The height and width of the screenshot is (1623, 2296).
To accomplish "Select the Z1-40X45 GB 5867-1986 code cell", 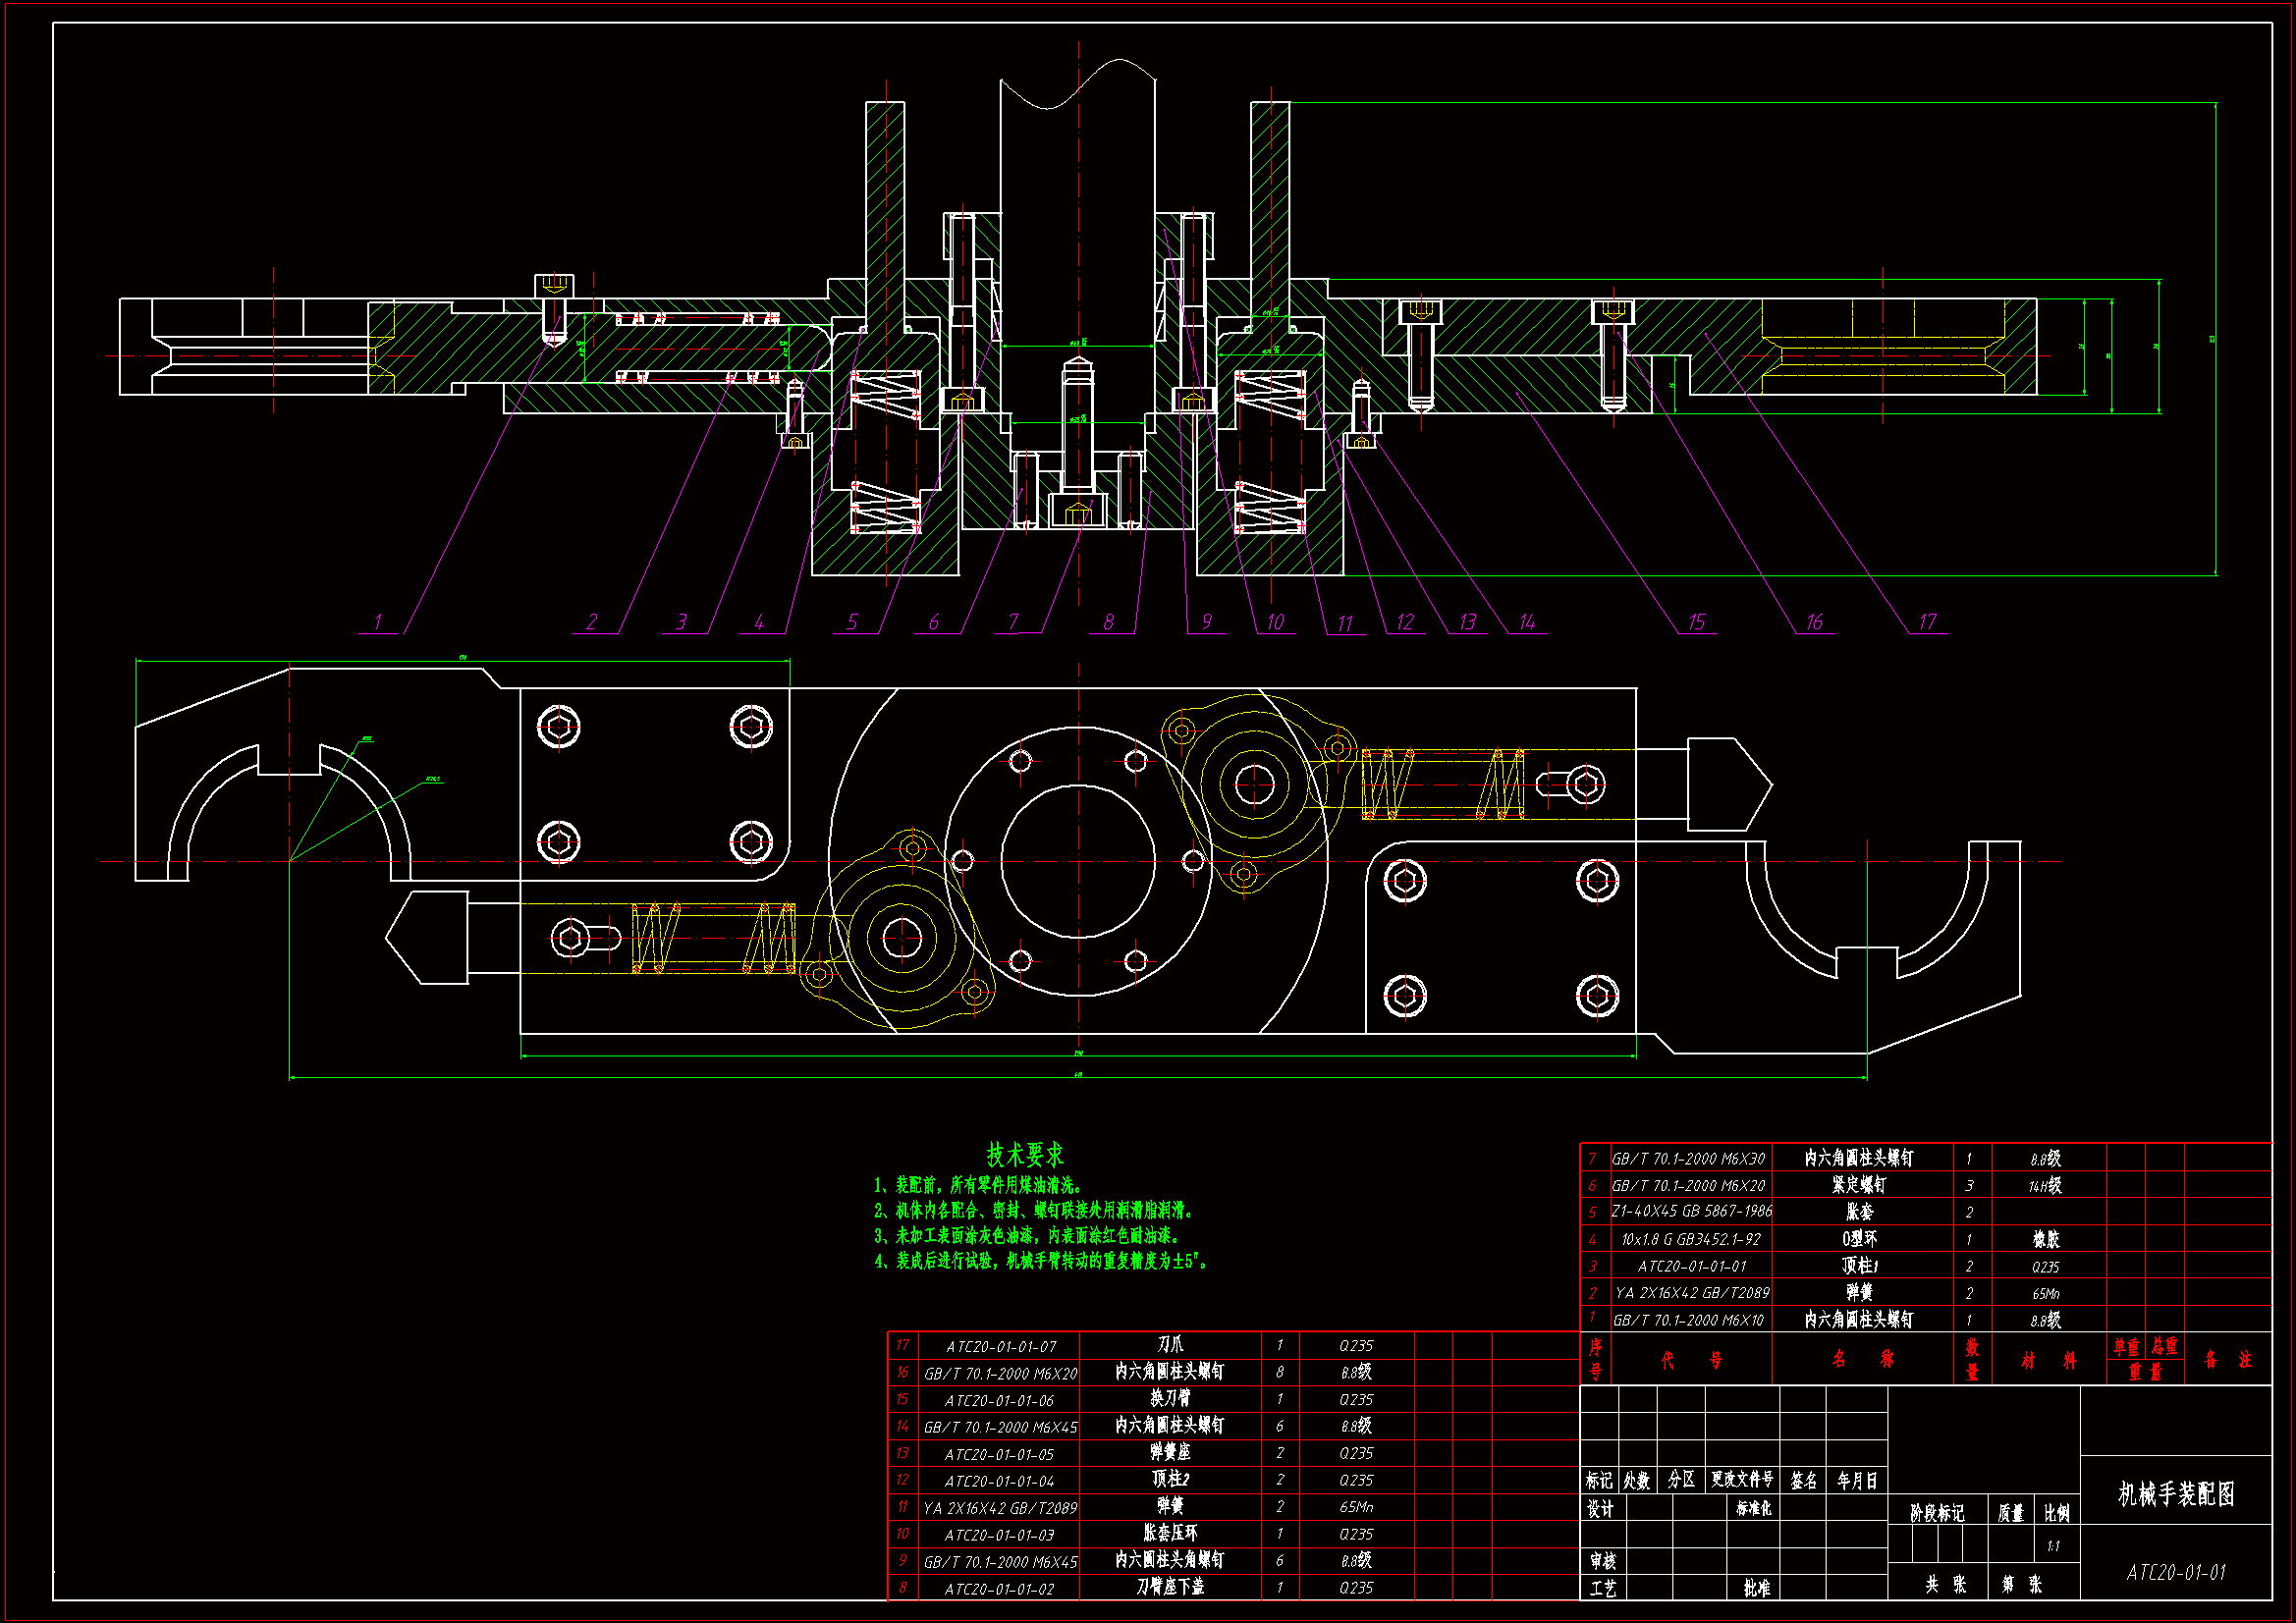I will [1691, 1212].
